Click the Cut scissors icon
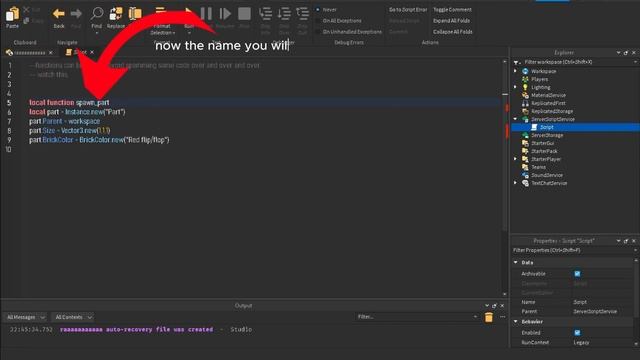Image resolution: width=640 pixels, height=360 pixels. (26, 9)
